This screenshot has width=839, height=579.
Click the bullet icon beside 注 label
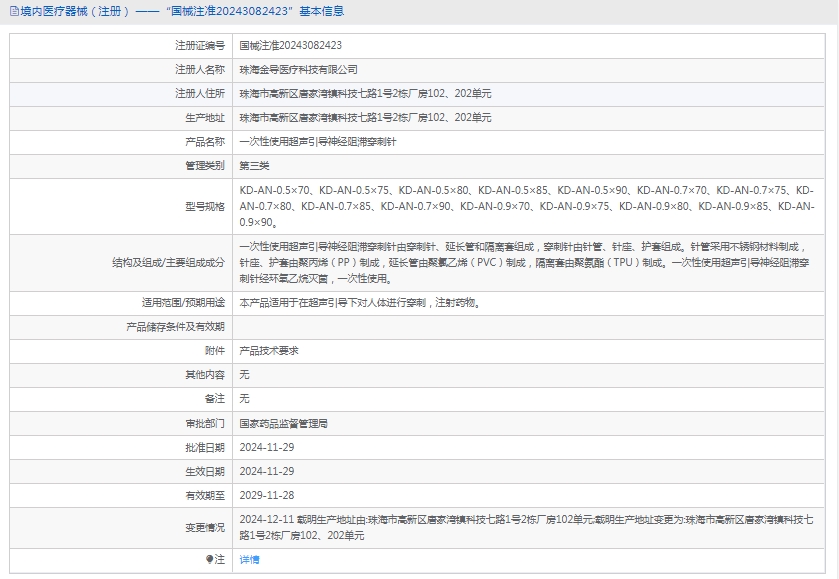[209, 559]
